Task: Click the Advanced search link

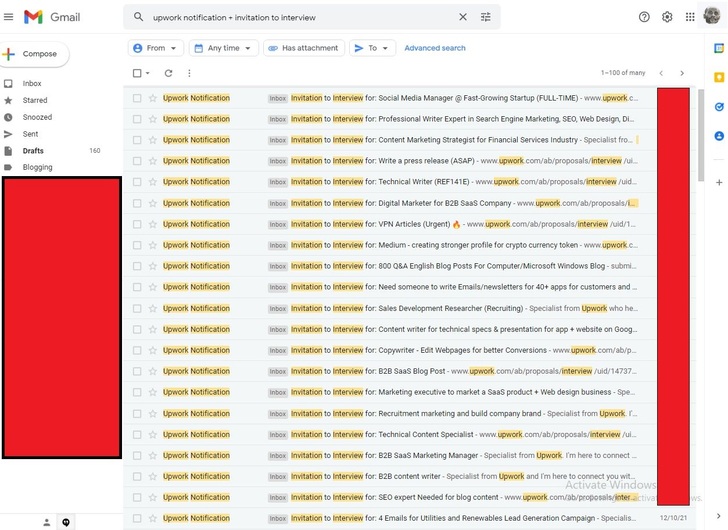Action: click(435, 48)
